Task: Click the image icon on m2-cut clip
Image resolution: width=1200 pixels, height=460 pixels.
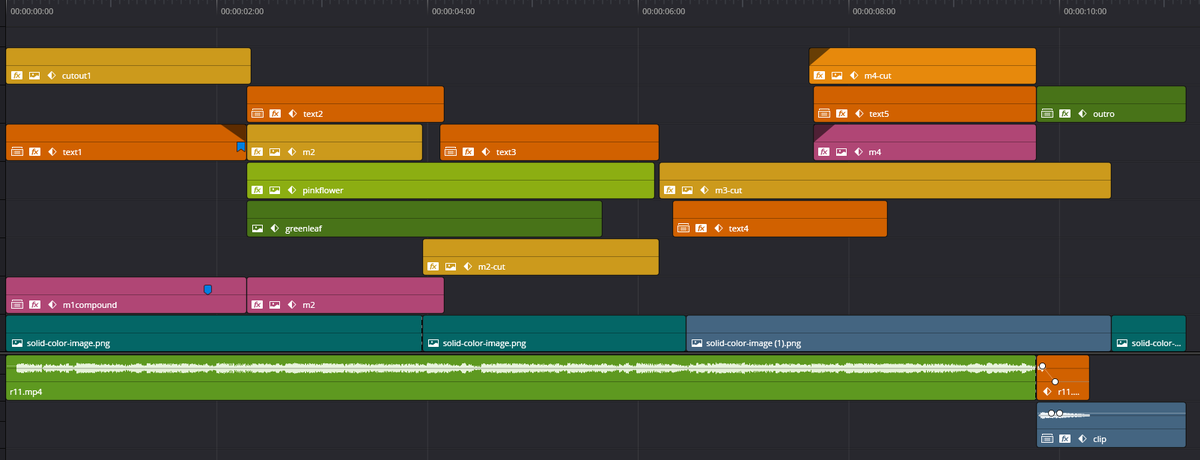Action: tap(451, 267)
